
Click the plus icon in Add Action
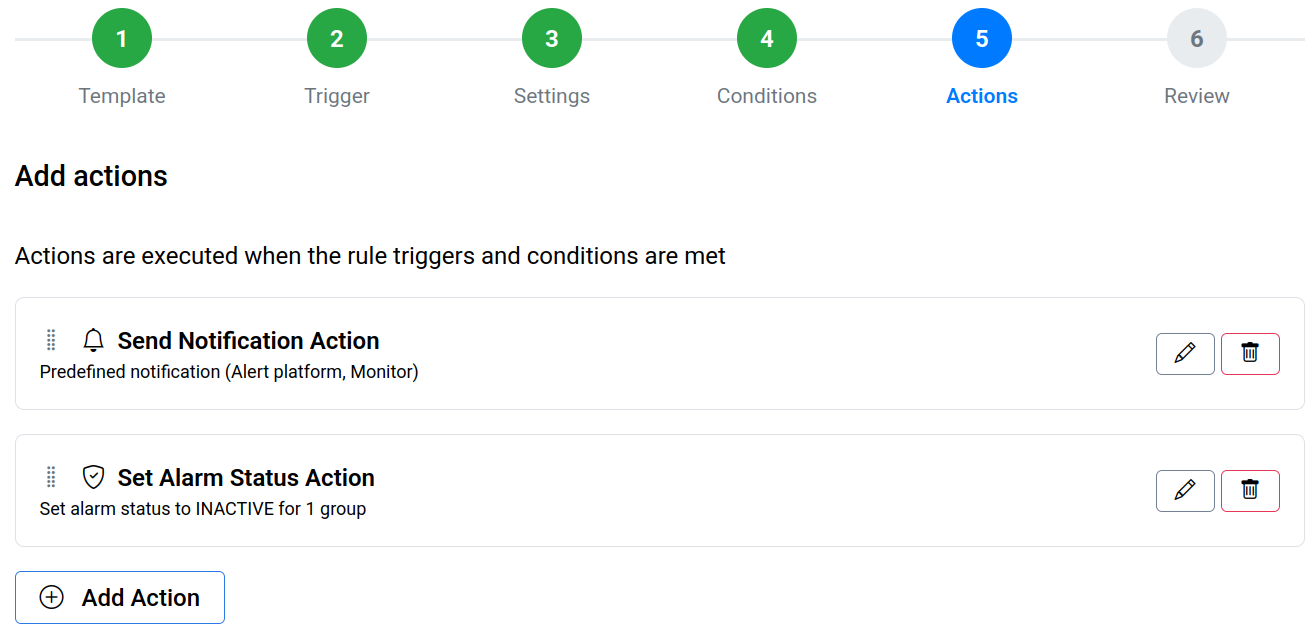tap(51, 598)
